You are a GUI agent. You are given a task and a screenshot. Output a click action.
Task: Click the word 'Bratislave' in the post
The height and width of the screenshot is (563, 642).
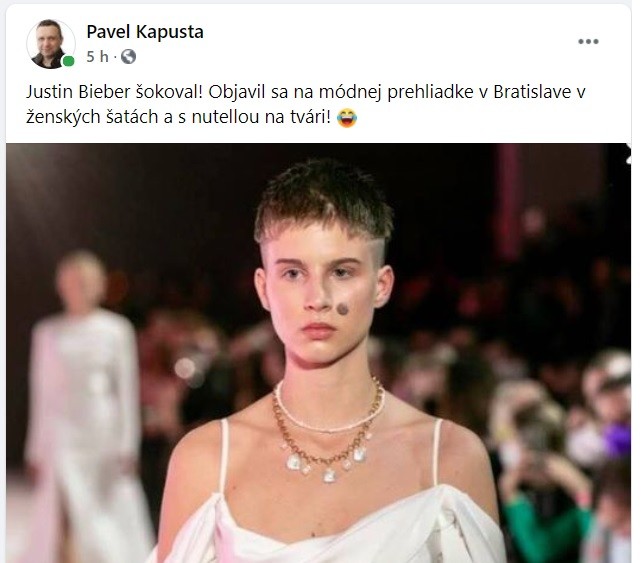pos(533,92)
